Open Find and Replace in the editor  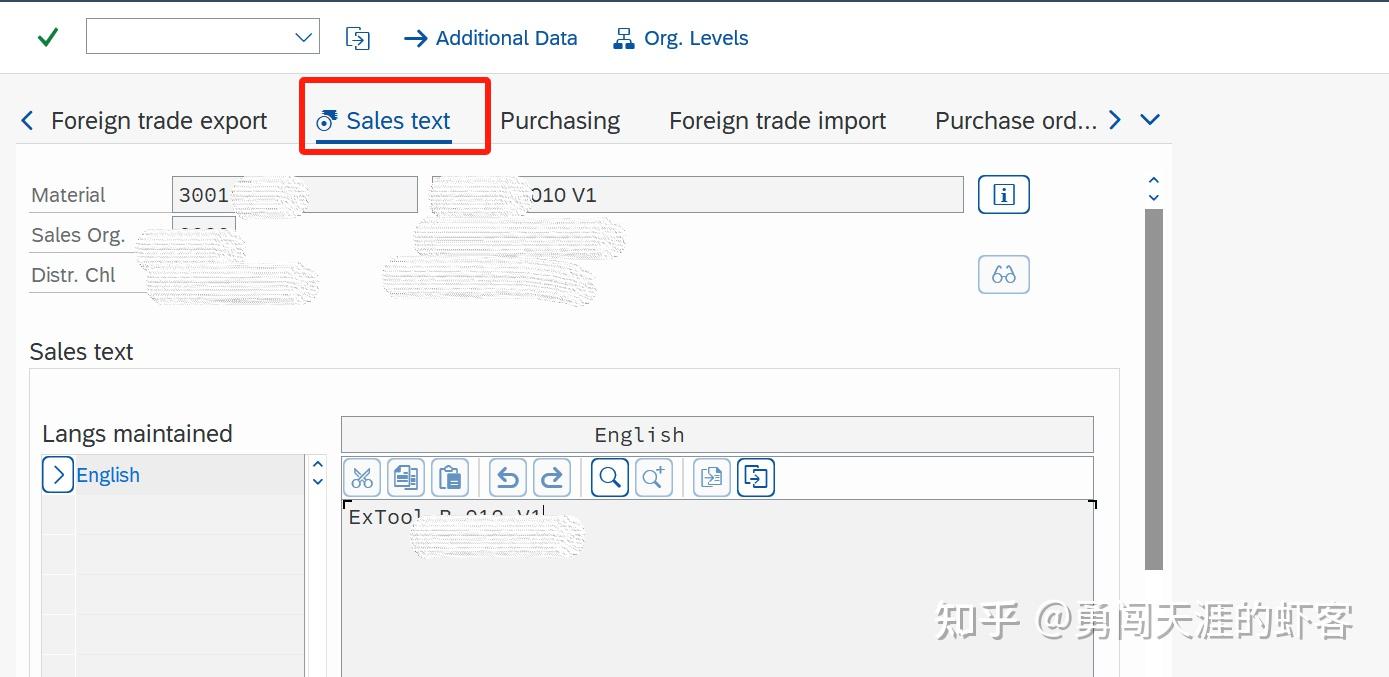coord(653,477)
